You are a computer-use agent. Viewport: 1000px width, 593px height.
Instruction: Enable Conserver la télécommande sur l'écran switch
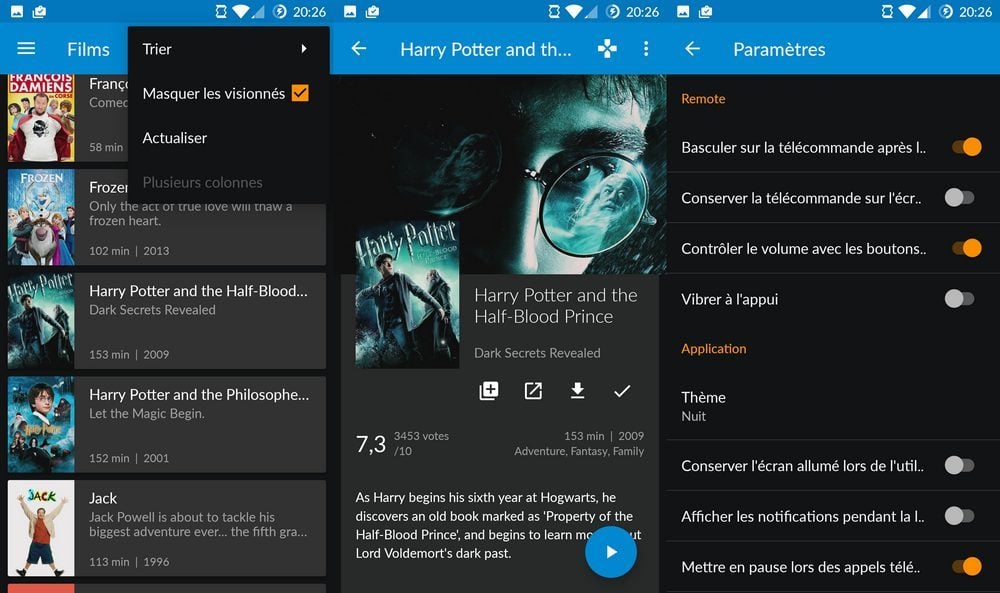[x=960, y=198]
